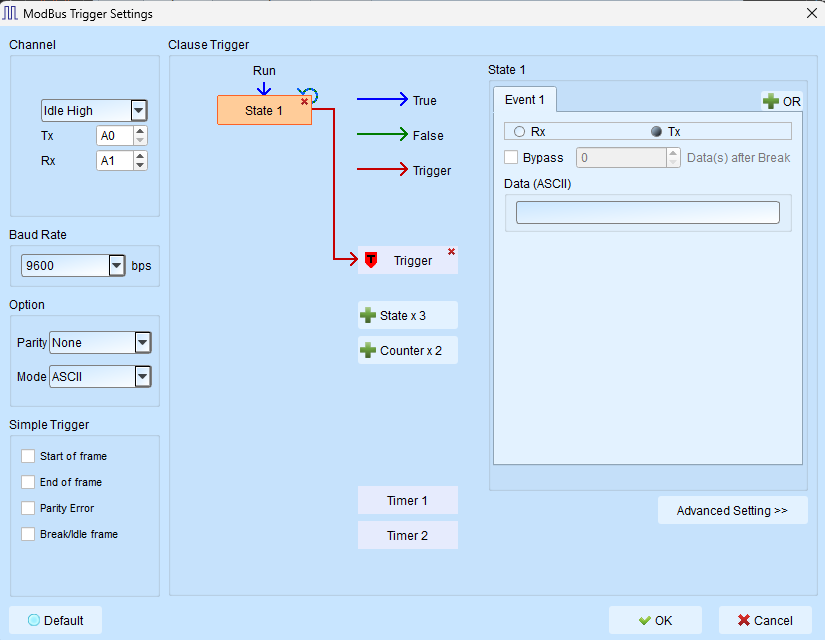The image size is (825, 640).
Task: Select the Rx radio button
Action: pos(519,132)
